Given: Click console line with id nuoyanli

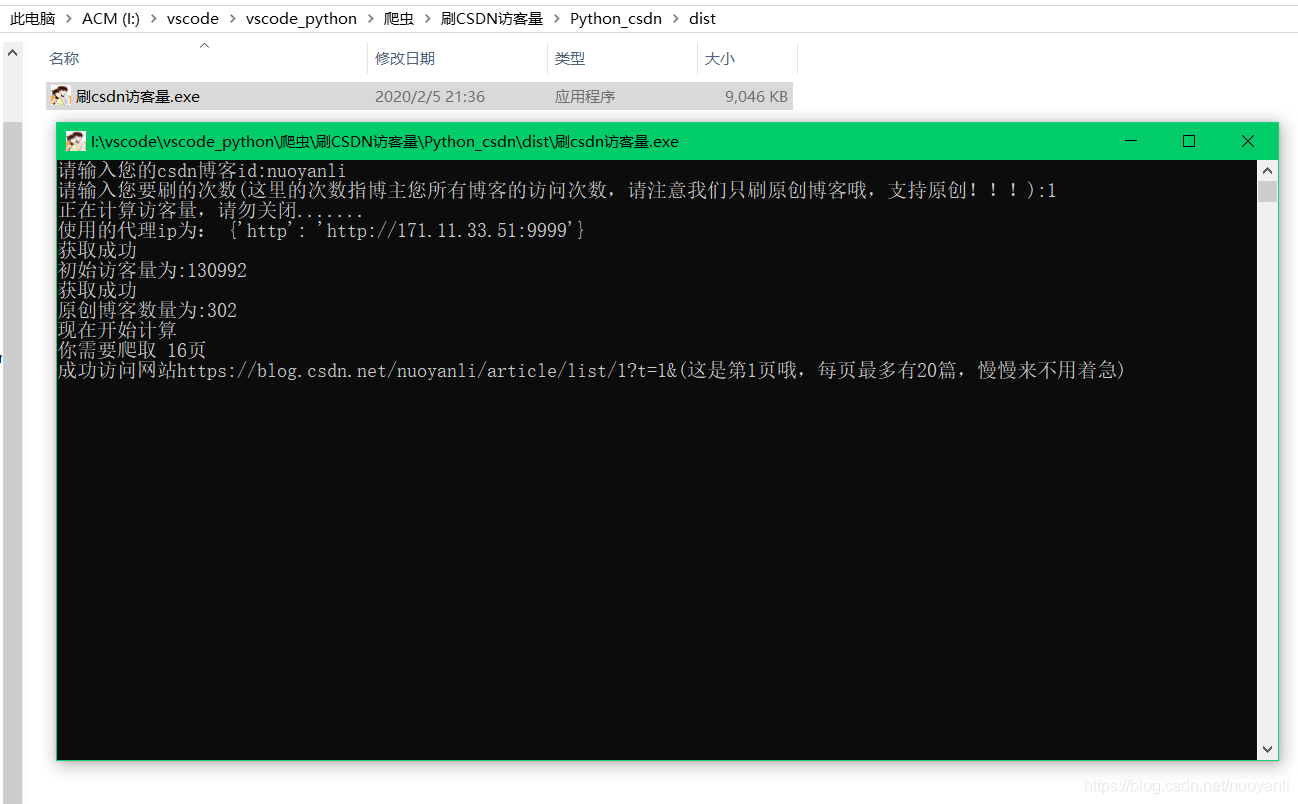Looking at the screenshot, I should point(202,171).
